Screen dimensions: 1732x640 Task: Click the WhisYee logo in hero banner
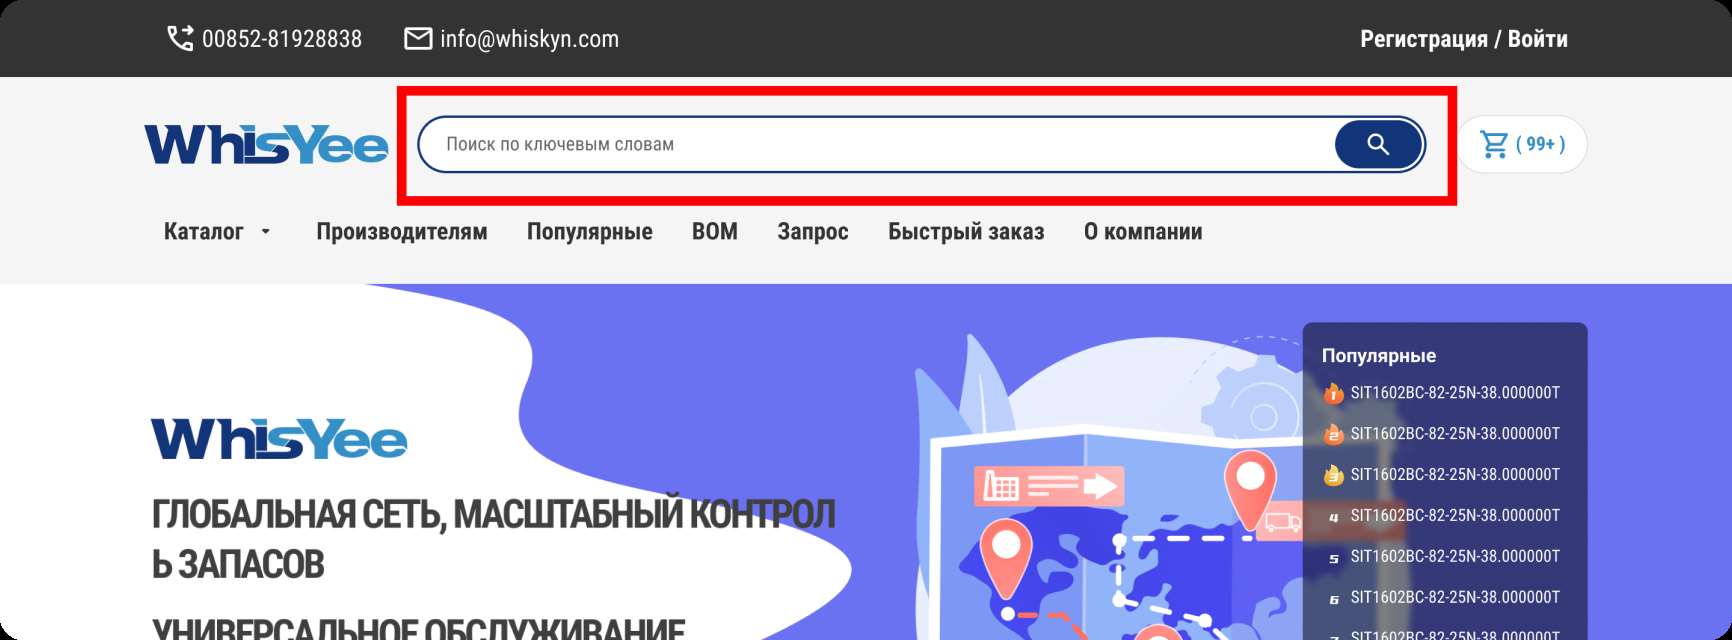coord(279,438)
